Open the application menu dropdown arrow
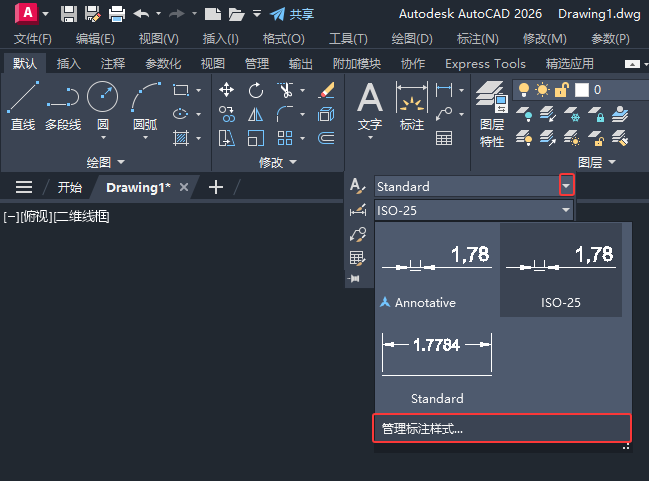Viewport: 649px width, 481px height. pyautogui.click(x=46, y=14)
